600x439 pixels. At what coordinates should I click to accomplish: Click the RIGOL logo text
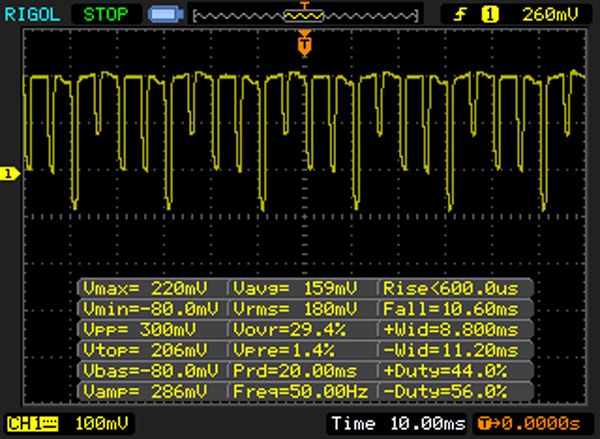coord(32,15)
